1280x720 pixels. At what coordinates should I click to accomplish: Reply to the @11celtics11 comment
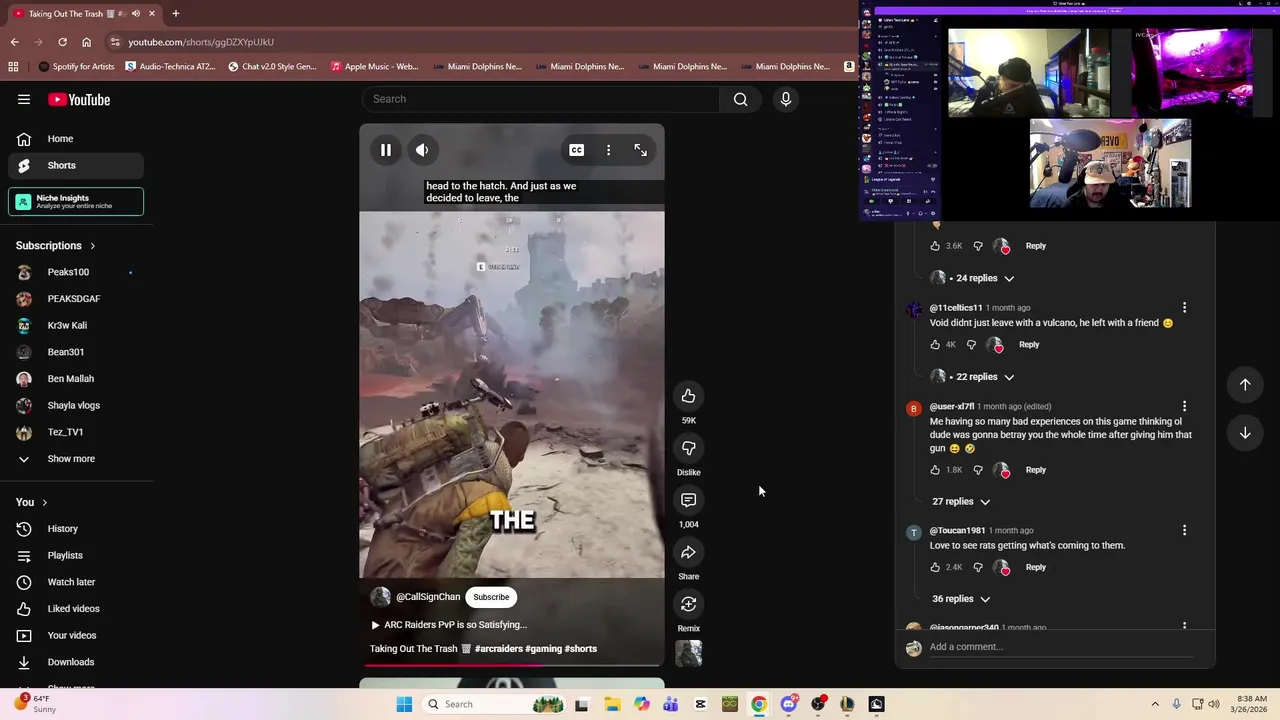(1029, 345)
